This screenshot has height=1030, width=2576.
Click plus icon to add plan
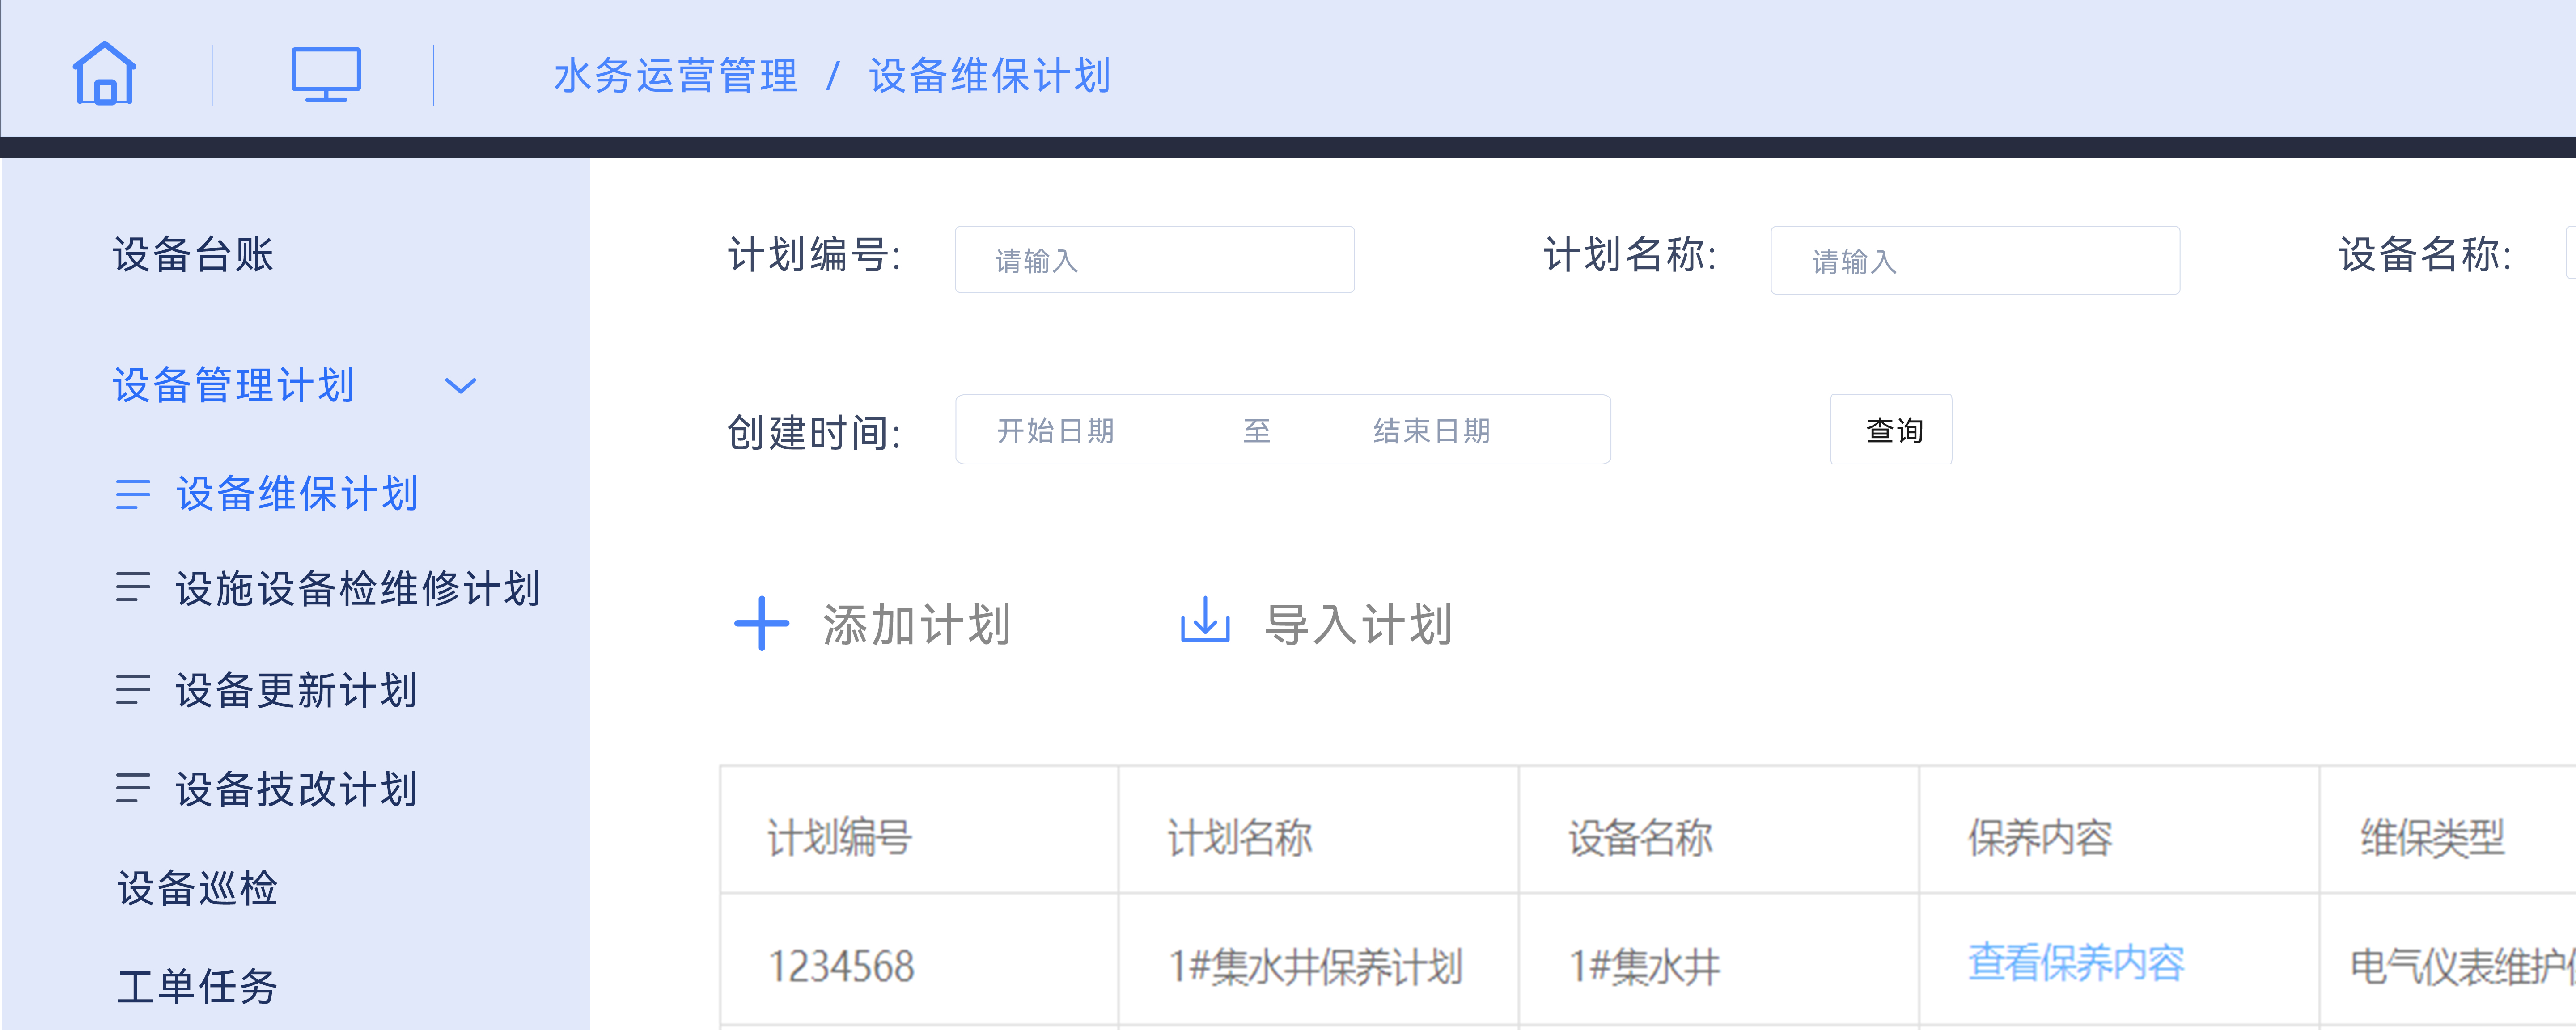tap(762, 624)
